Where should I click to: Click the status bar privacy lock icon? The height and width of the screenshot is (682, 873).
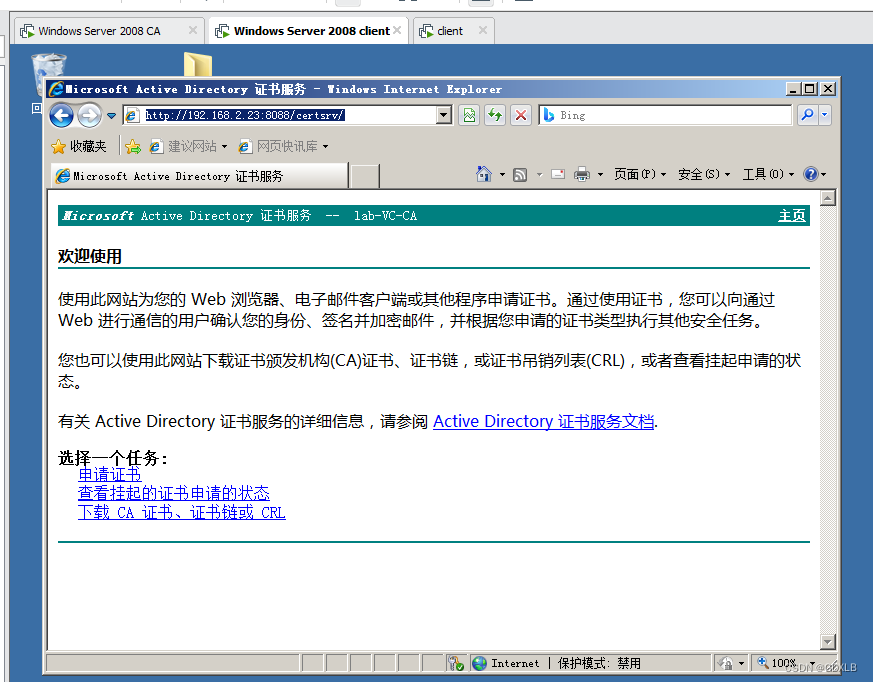[x=727, y=663]
